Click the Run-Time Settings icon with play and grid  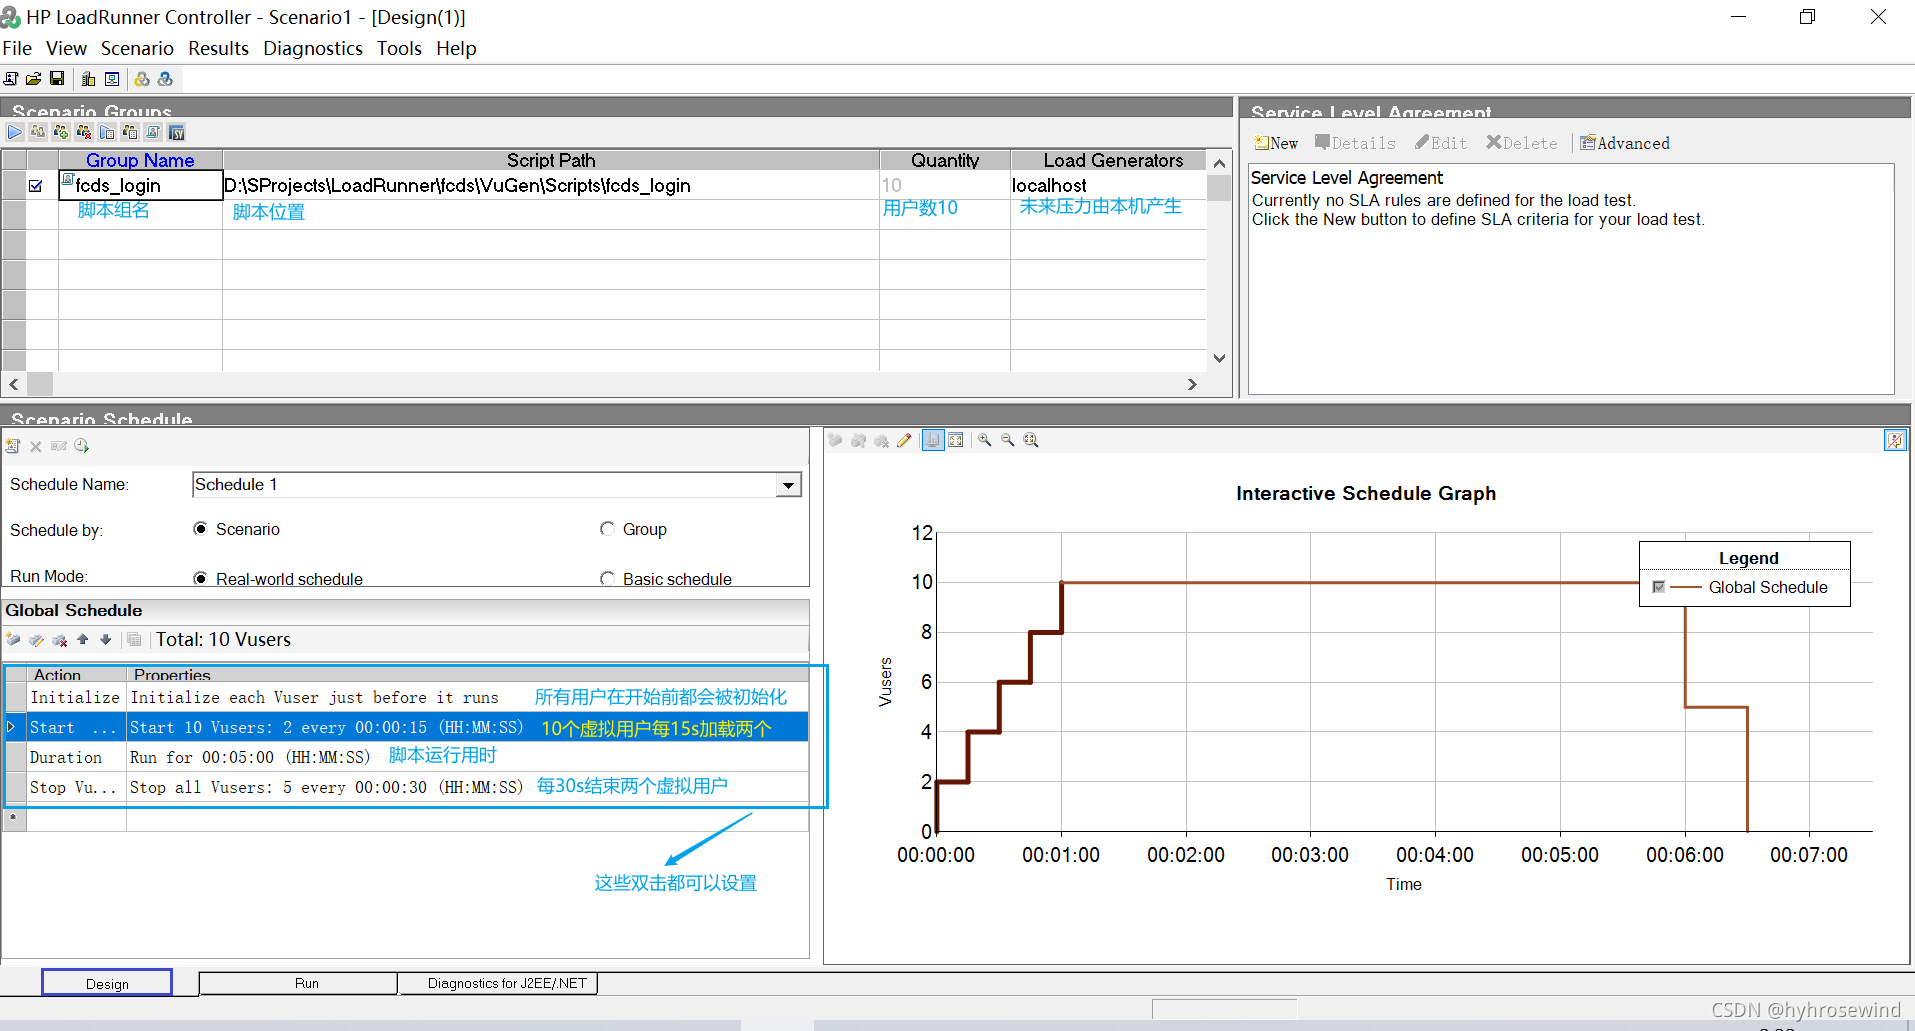click(107, 132)
